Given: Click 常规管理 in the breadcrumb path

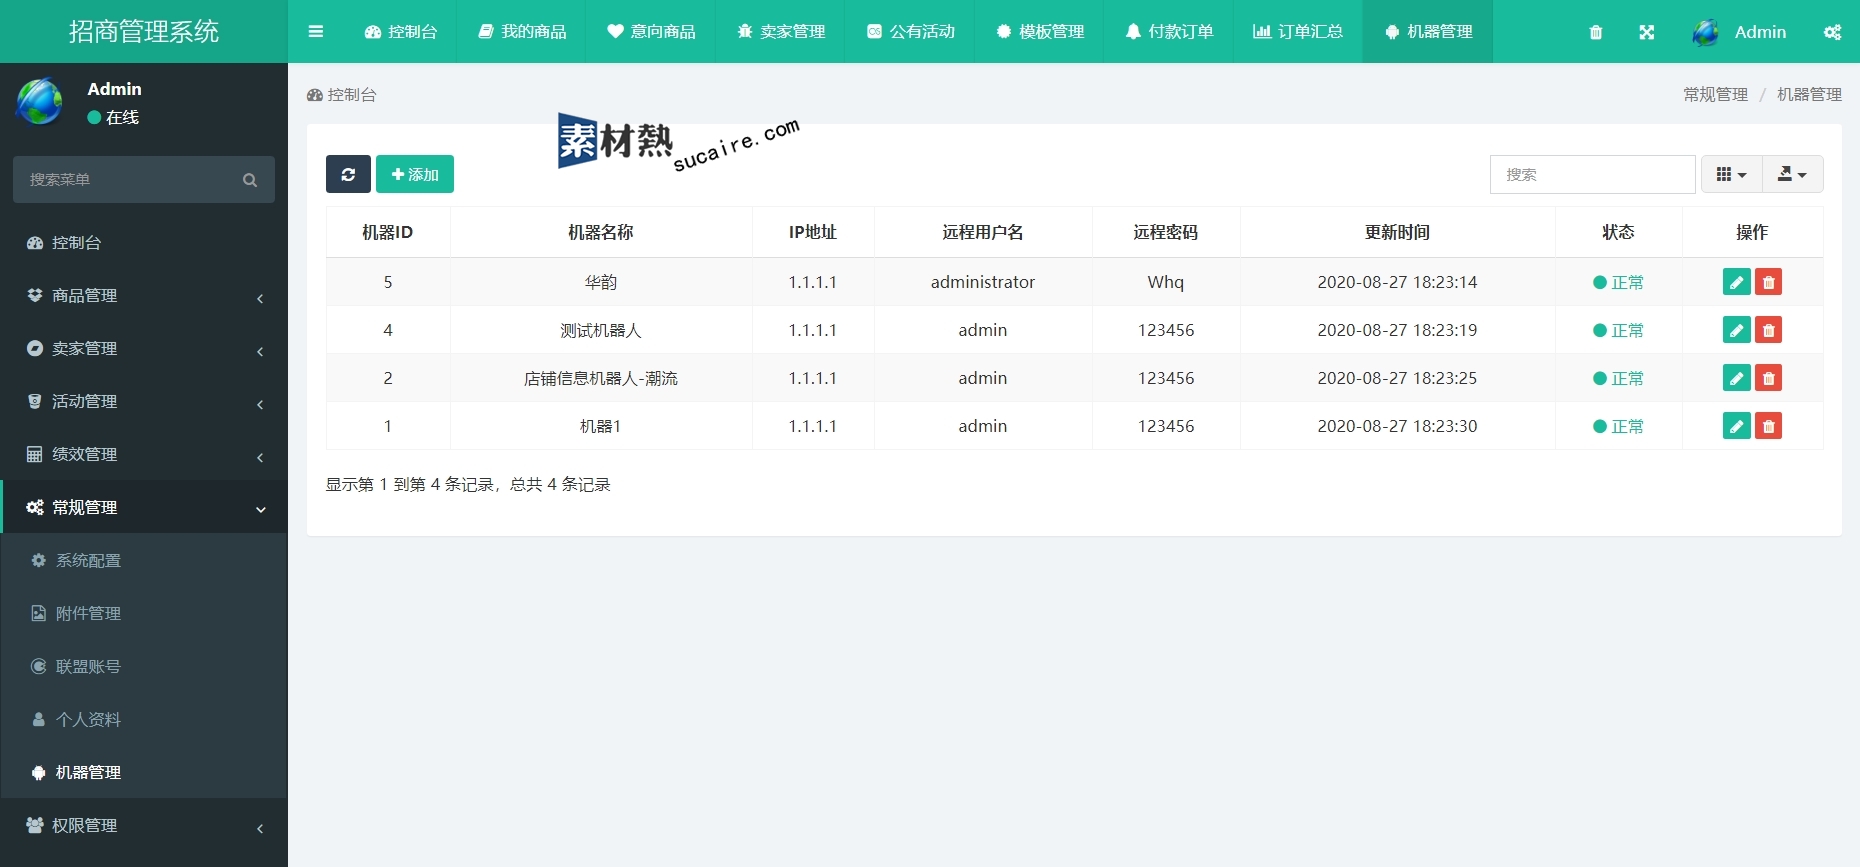Looking at the screenshot, I should 1715,94.
